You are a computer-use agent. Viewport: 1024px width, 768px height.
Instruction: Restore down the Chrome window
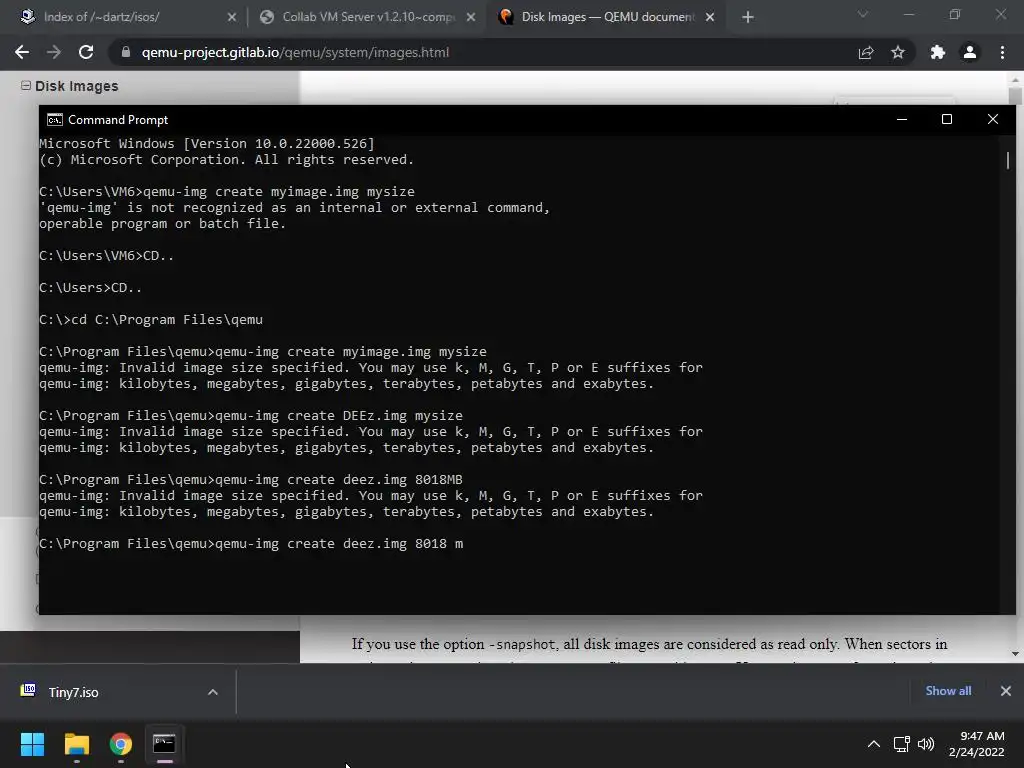955,14
